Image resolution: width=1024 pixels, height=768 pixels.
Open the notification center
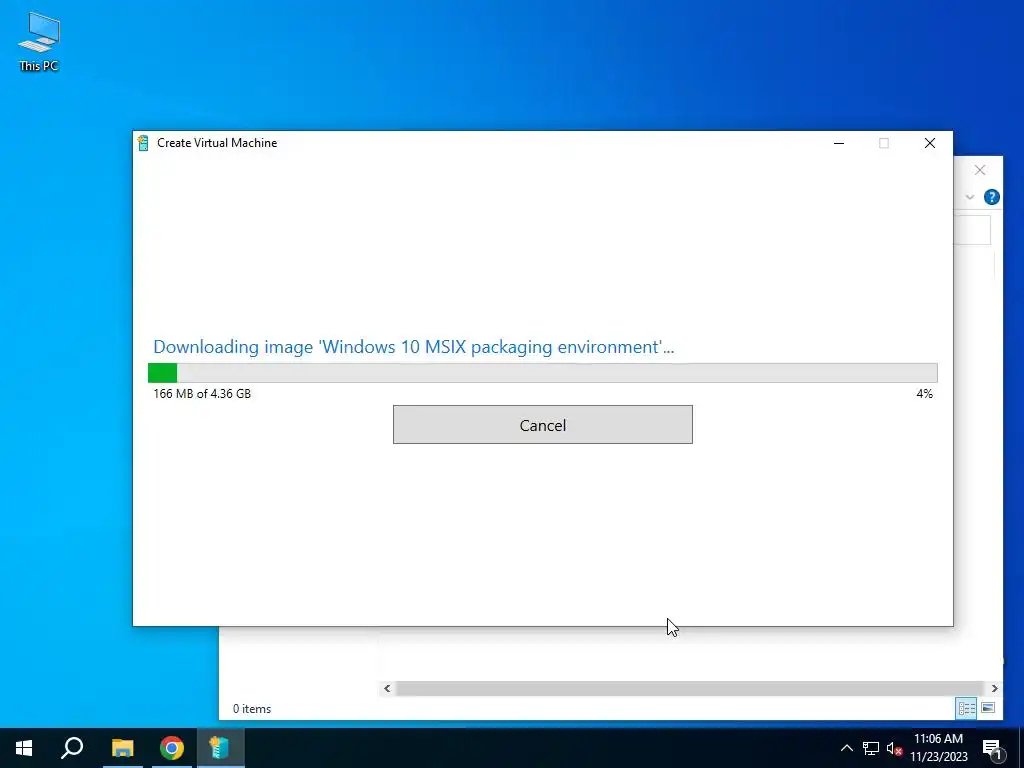tap(992, 748)
